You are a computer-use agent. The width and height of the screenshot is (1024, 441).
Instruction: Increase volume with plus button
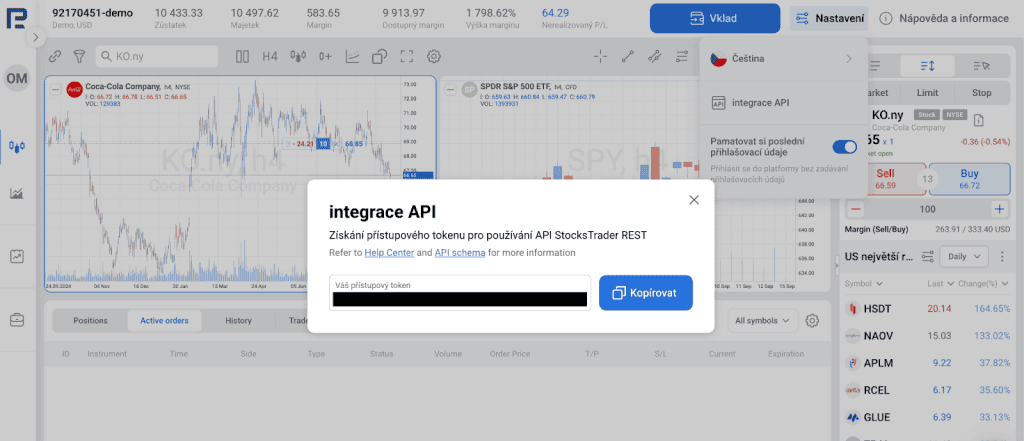(x=999, y=210)
